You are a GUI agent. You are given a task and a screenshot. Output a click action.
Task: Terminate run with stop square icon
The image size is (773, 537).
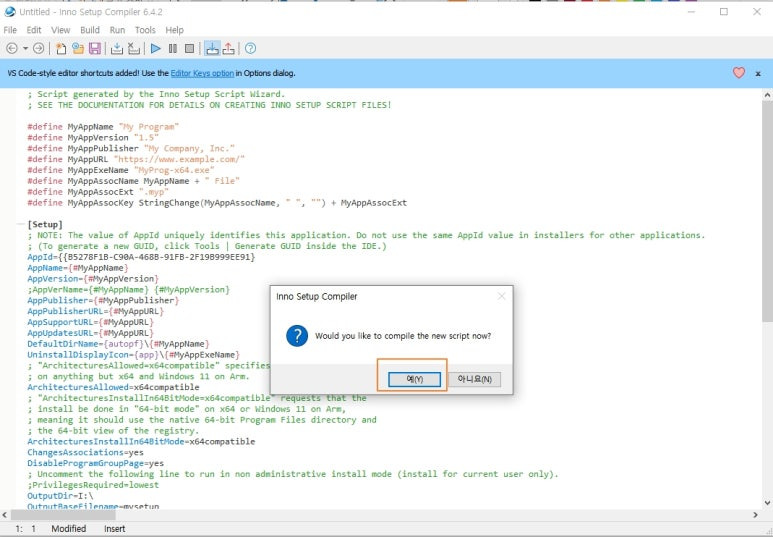pos(189,48)
